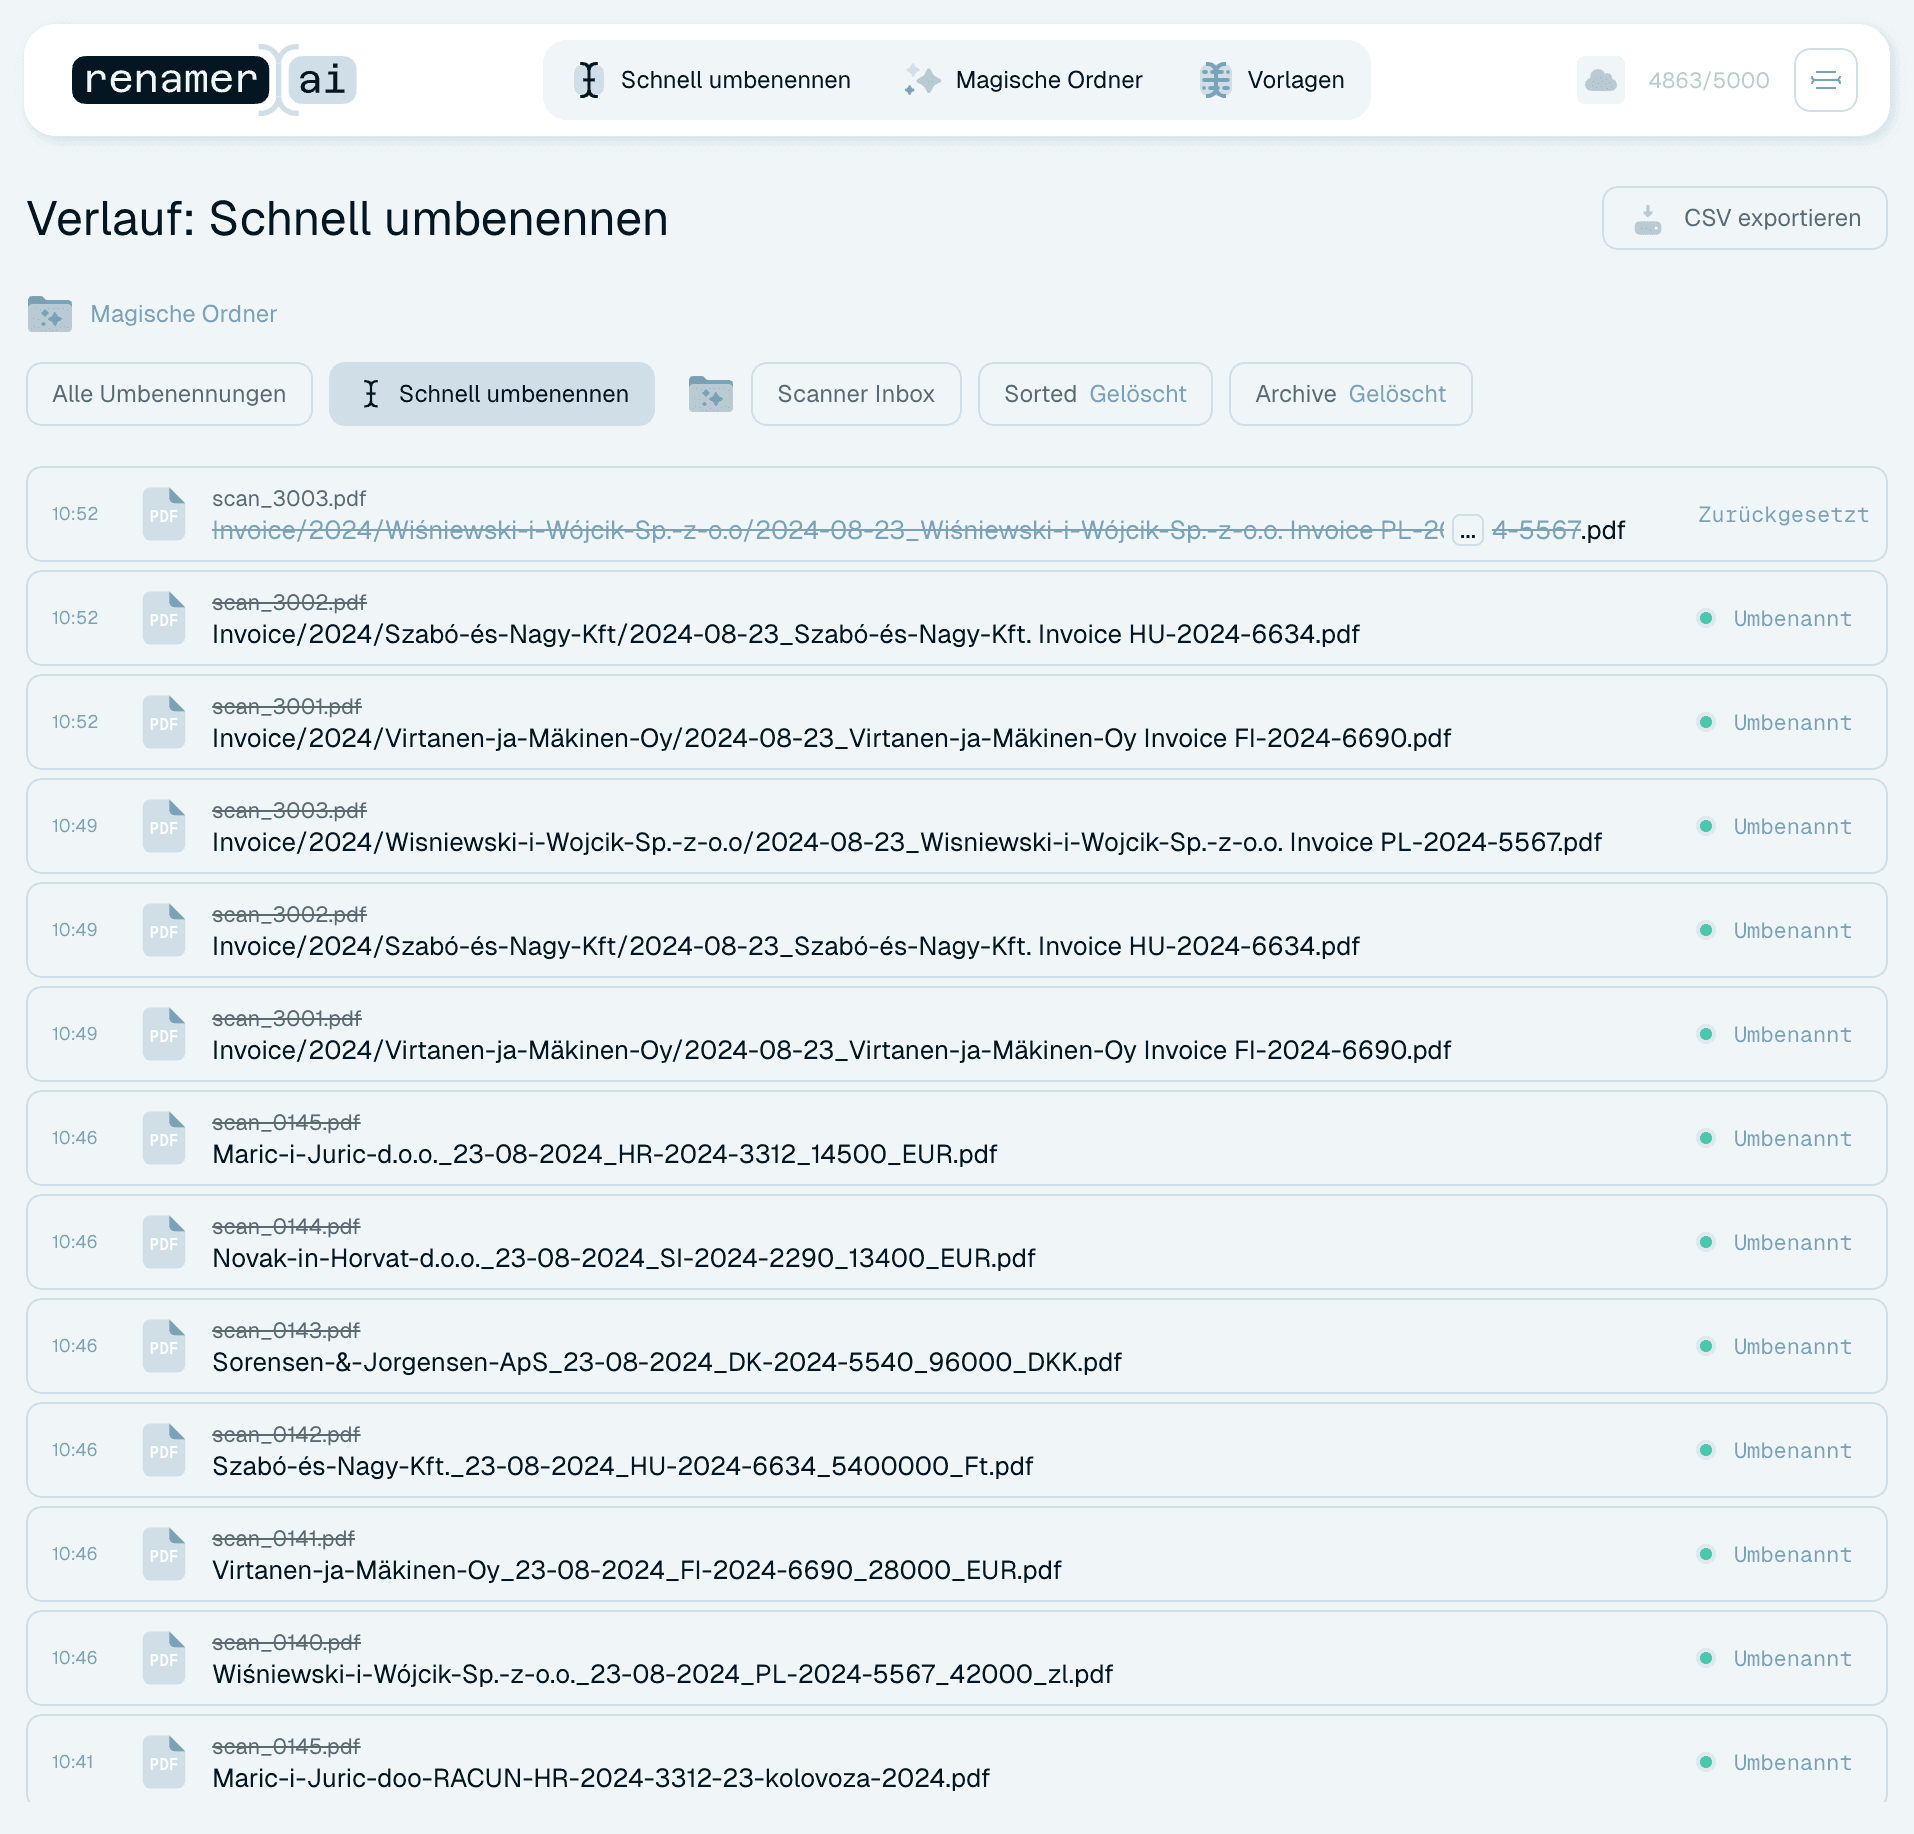Select the Alle Umbenennungen filter
Viewport: 1914px width, 1834px height.
point(169,394)
